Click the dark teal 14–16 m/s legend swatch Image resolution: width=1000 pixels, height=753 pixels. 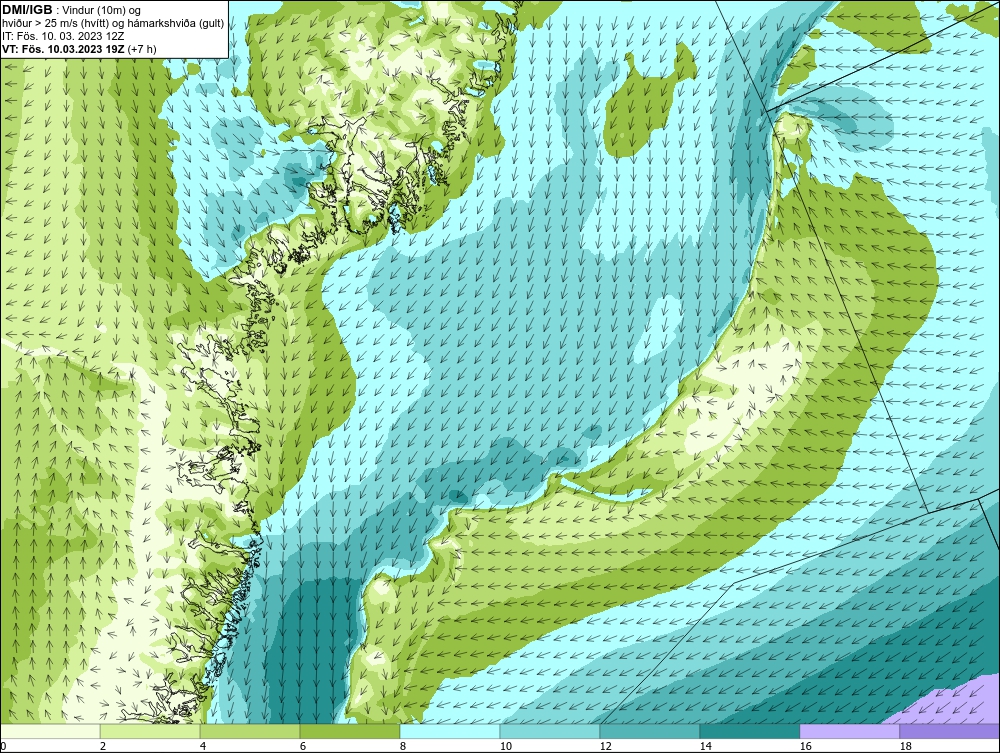tap(750, 731)
